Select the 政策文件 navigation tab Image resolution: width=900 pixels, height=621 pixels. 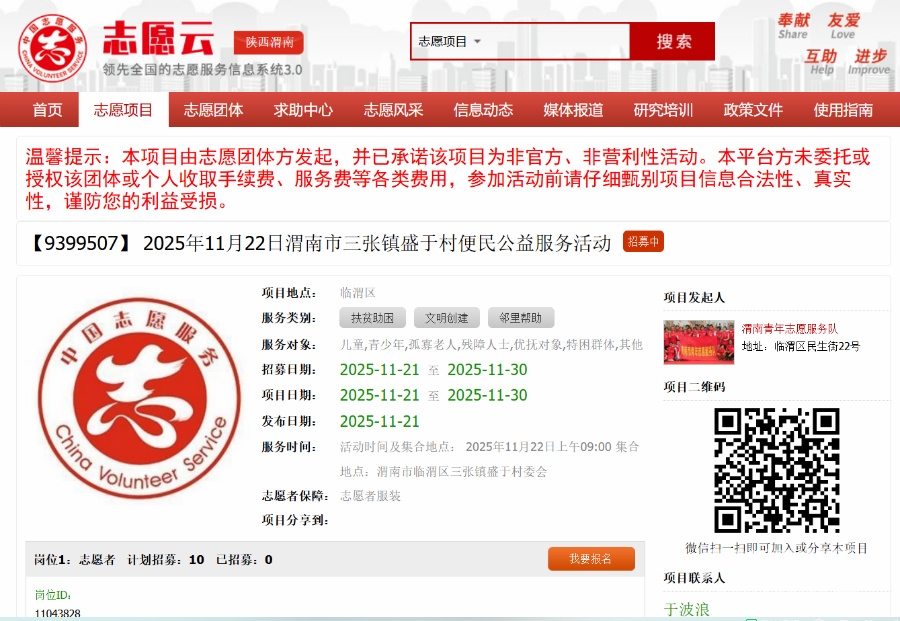tap(753, 110)
